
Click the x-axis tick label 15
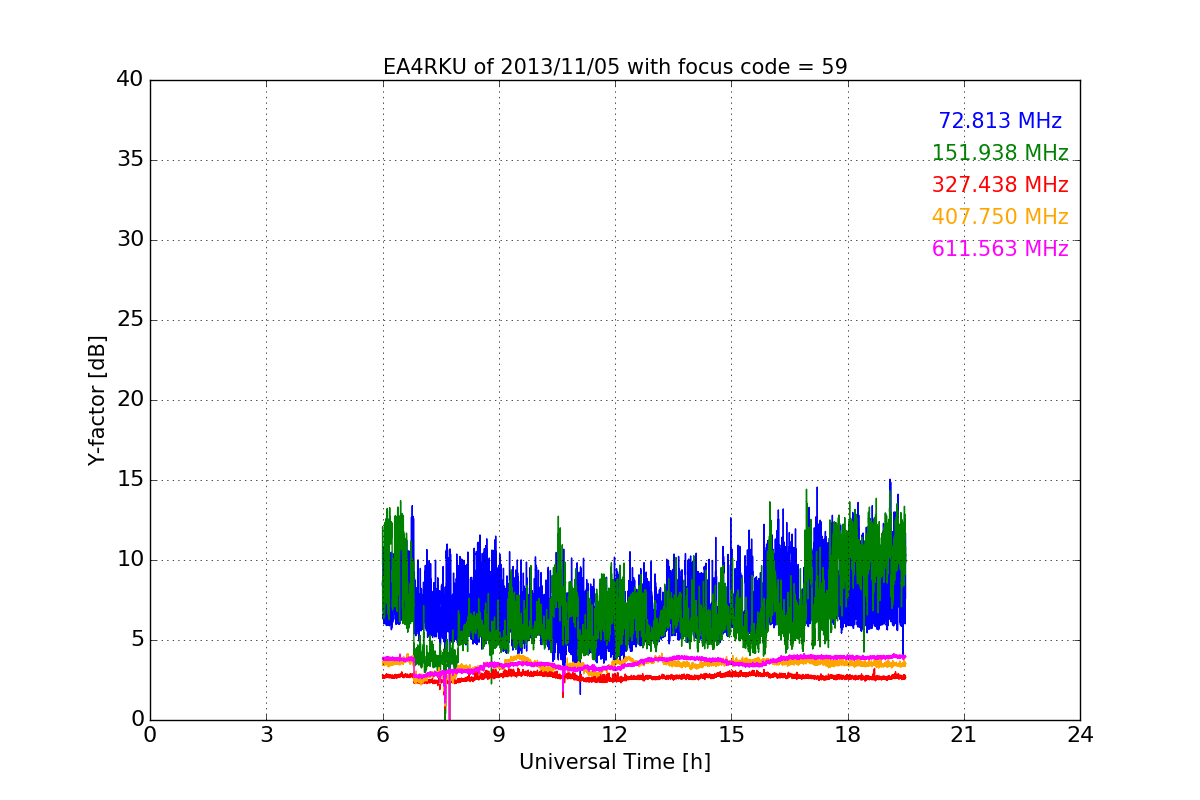(731, 734)
